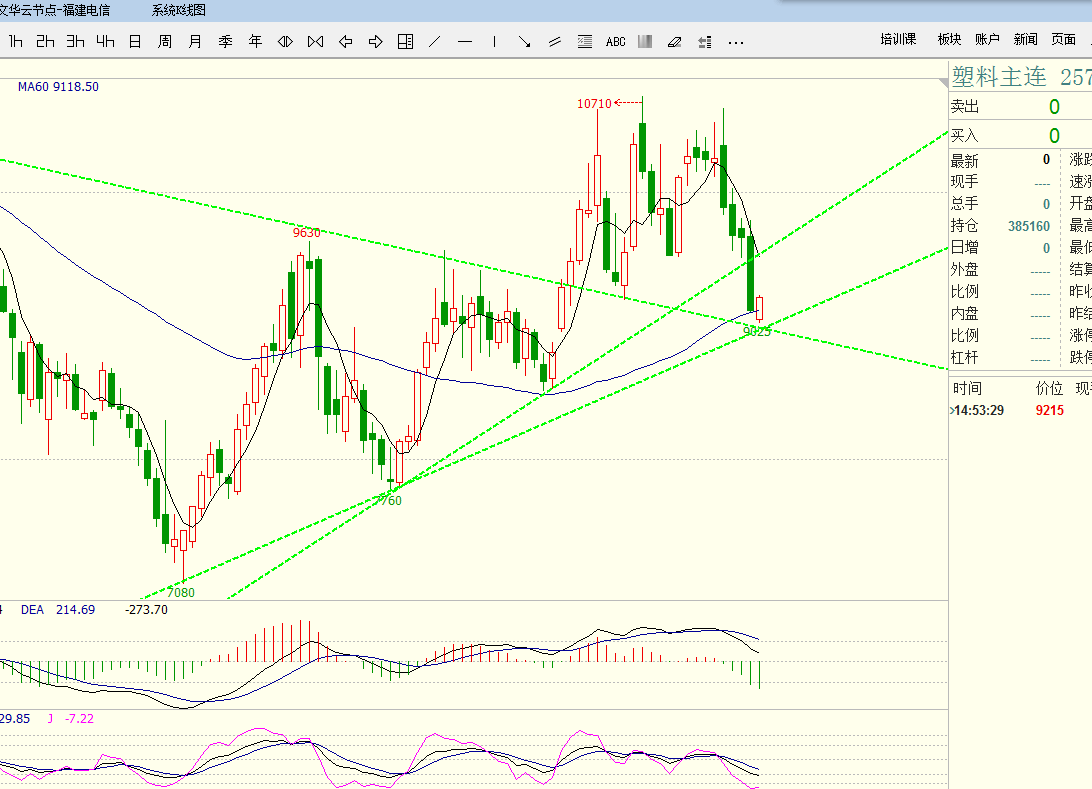Select the vertical line drawing tool

494,42
